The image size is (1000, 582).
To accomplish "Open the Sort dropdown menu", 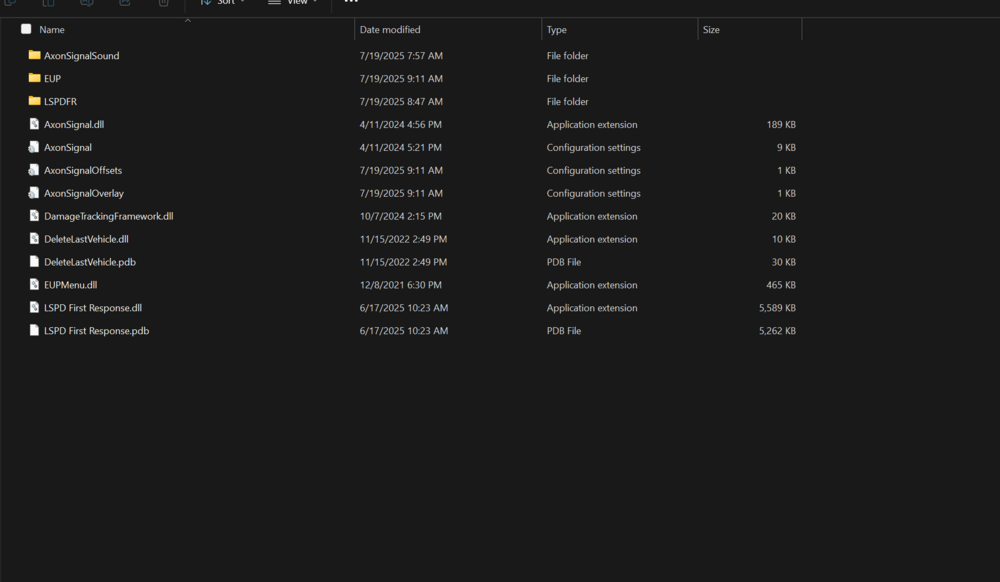I will (x=223, y=2).
